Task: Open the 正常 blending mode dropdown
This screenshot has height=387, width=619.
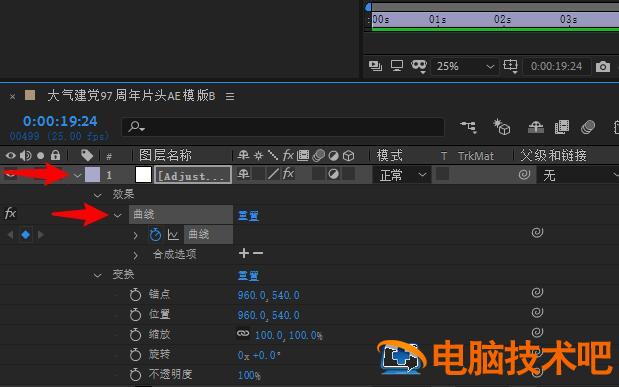Action: point(401,175)
